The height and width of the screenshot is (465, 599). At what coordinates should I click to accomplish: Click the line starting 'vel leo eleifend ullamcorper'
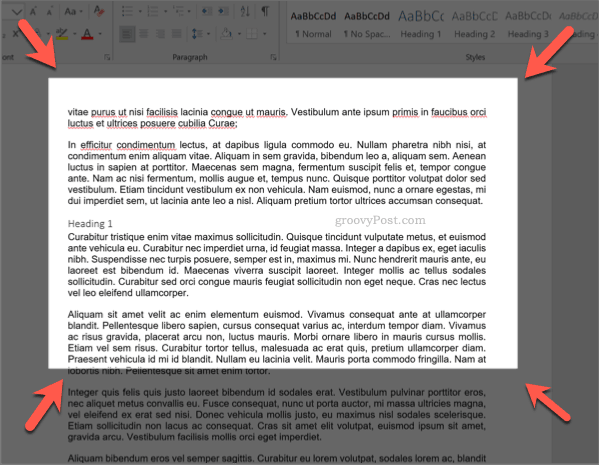[x=128, y=293]
